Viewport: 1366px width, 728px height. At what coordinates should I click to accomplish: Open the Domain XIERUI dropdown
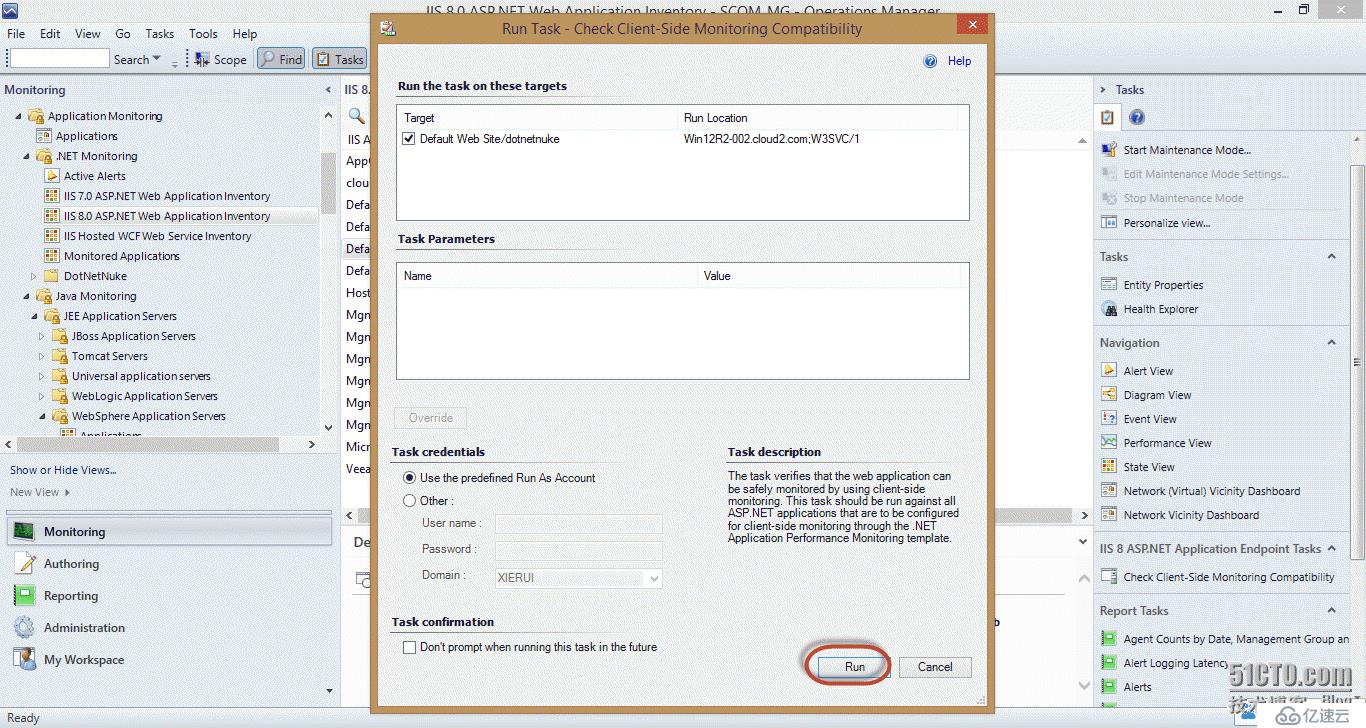tap(654, 578)
